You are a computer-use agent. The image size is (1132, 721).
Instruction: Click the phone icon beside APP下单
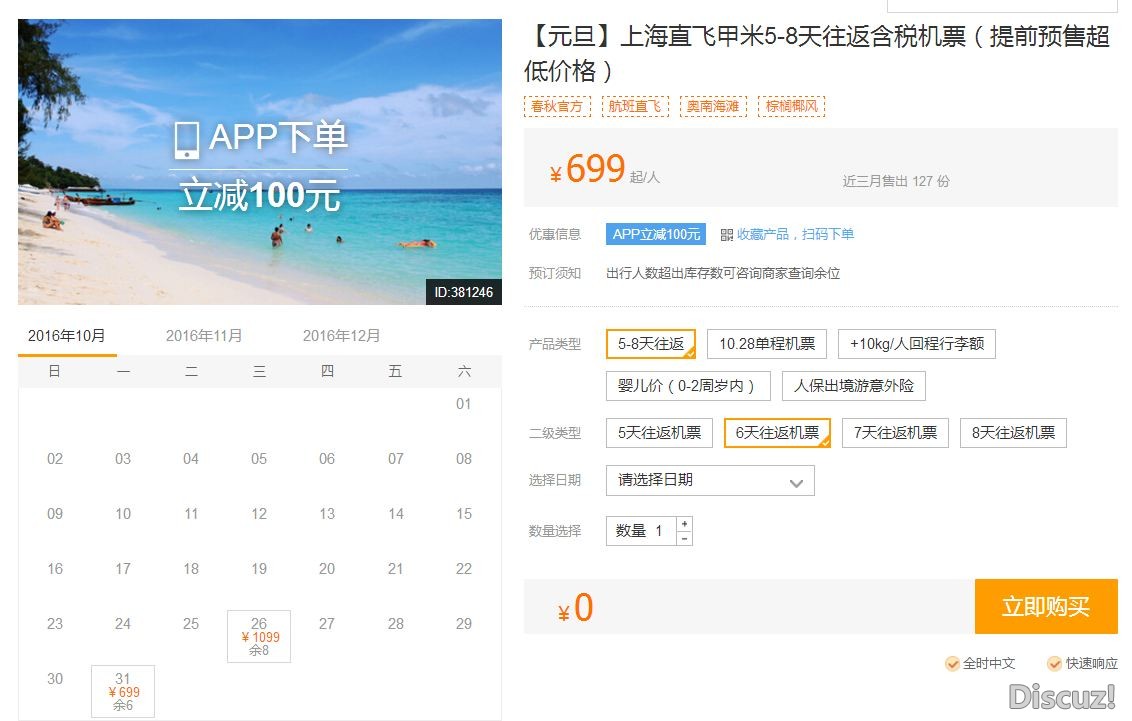pyautogui.click(x=186, y=140)
